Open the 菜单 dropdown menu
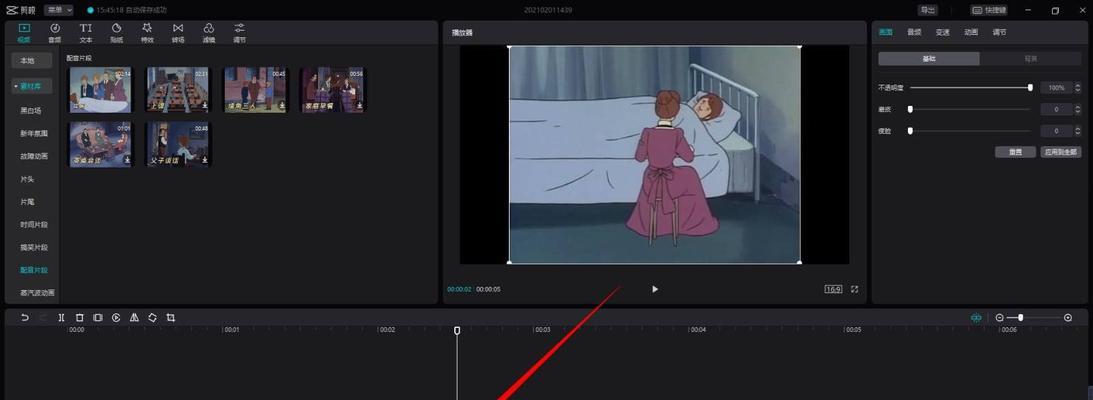Screen dimensions: 1093x400 pos(59,10)
